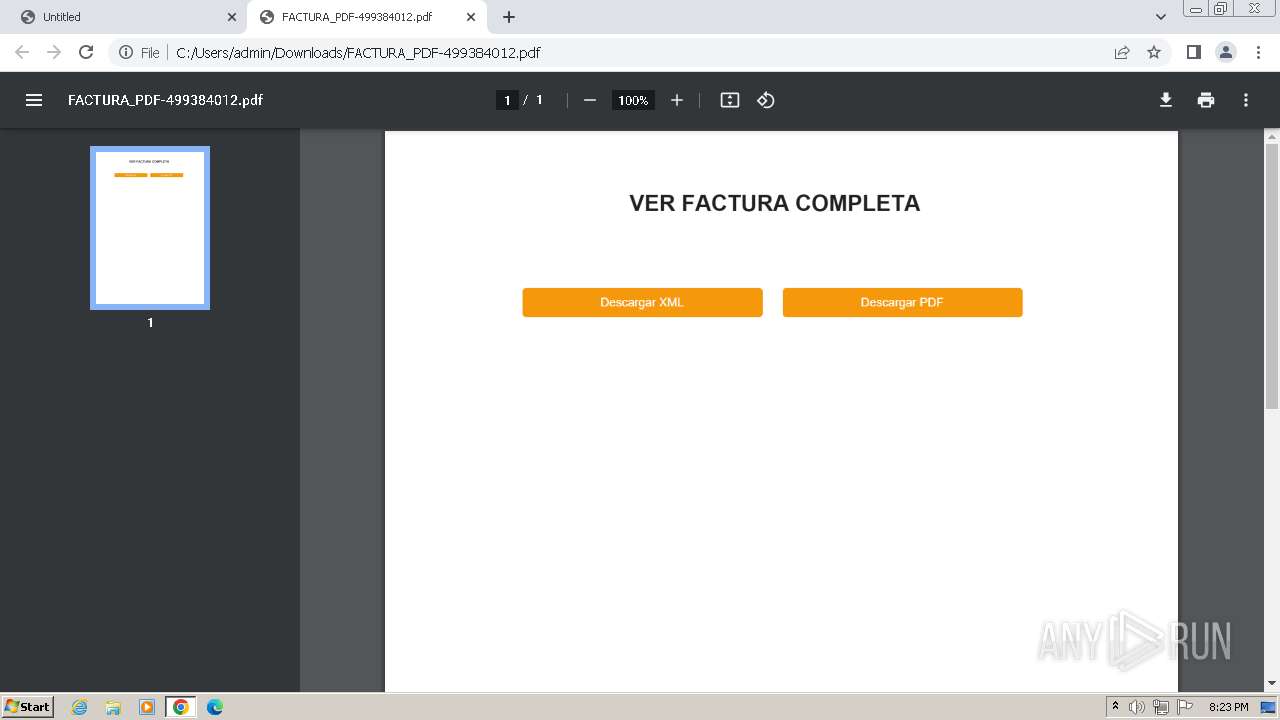Zoom in with the plus icon
Image resolution: width=1280 pixels, height=720 pixels.
coord(677,100)
